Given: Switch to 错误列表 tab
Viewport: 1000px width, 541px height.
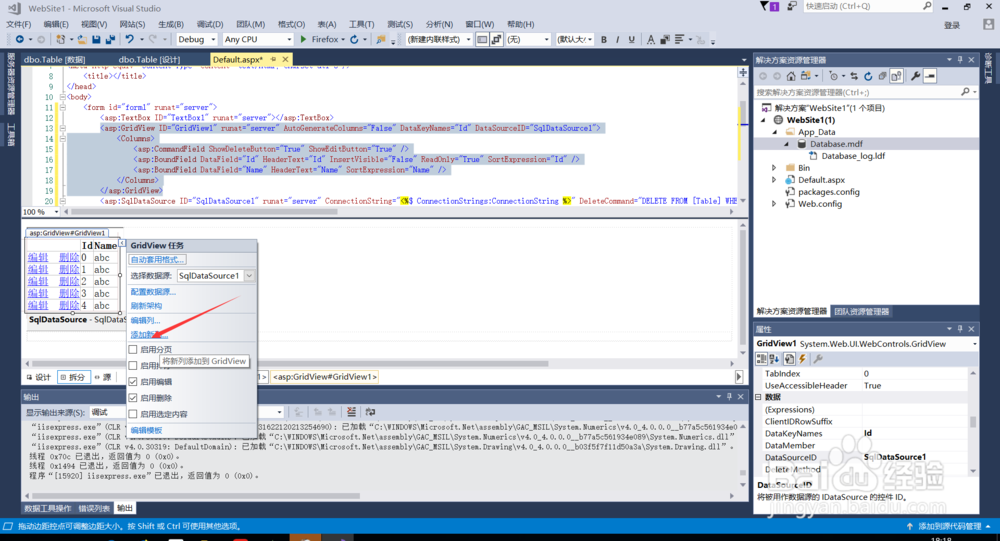Looking at the screenshot, I should coord(94,508).
